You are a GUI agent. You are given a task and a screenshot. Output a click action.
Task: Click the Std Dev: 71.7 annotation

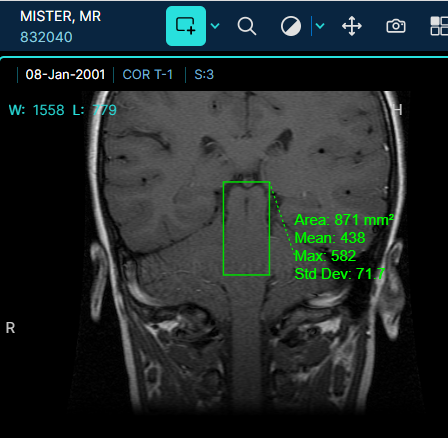[340, 274]
